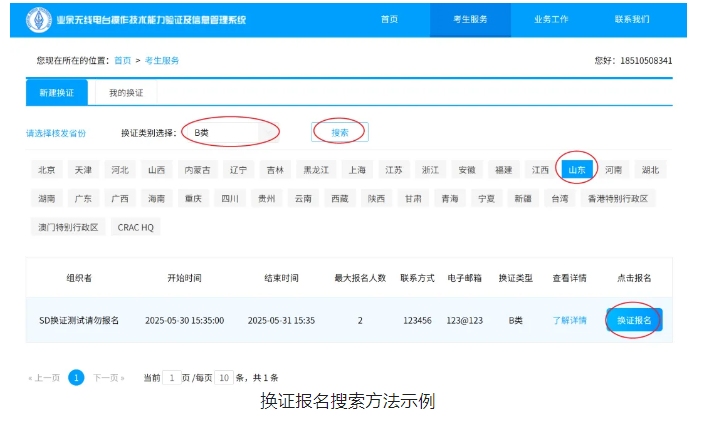Choose the 北京 province option

[x=46, y=170]
